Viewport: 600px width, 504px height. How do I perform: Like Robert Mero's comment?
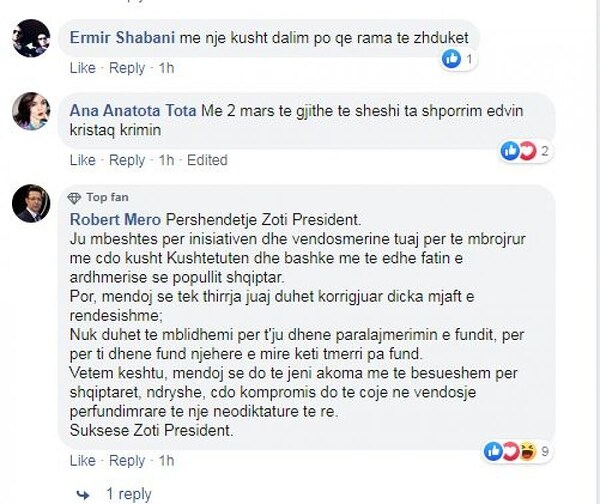tap(83, 461)
